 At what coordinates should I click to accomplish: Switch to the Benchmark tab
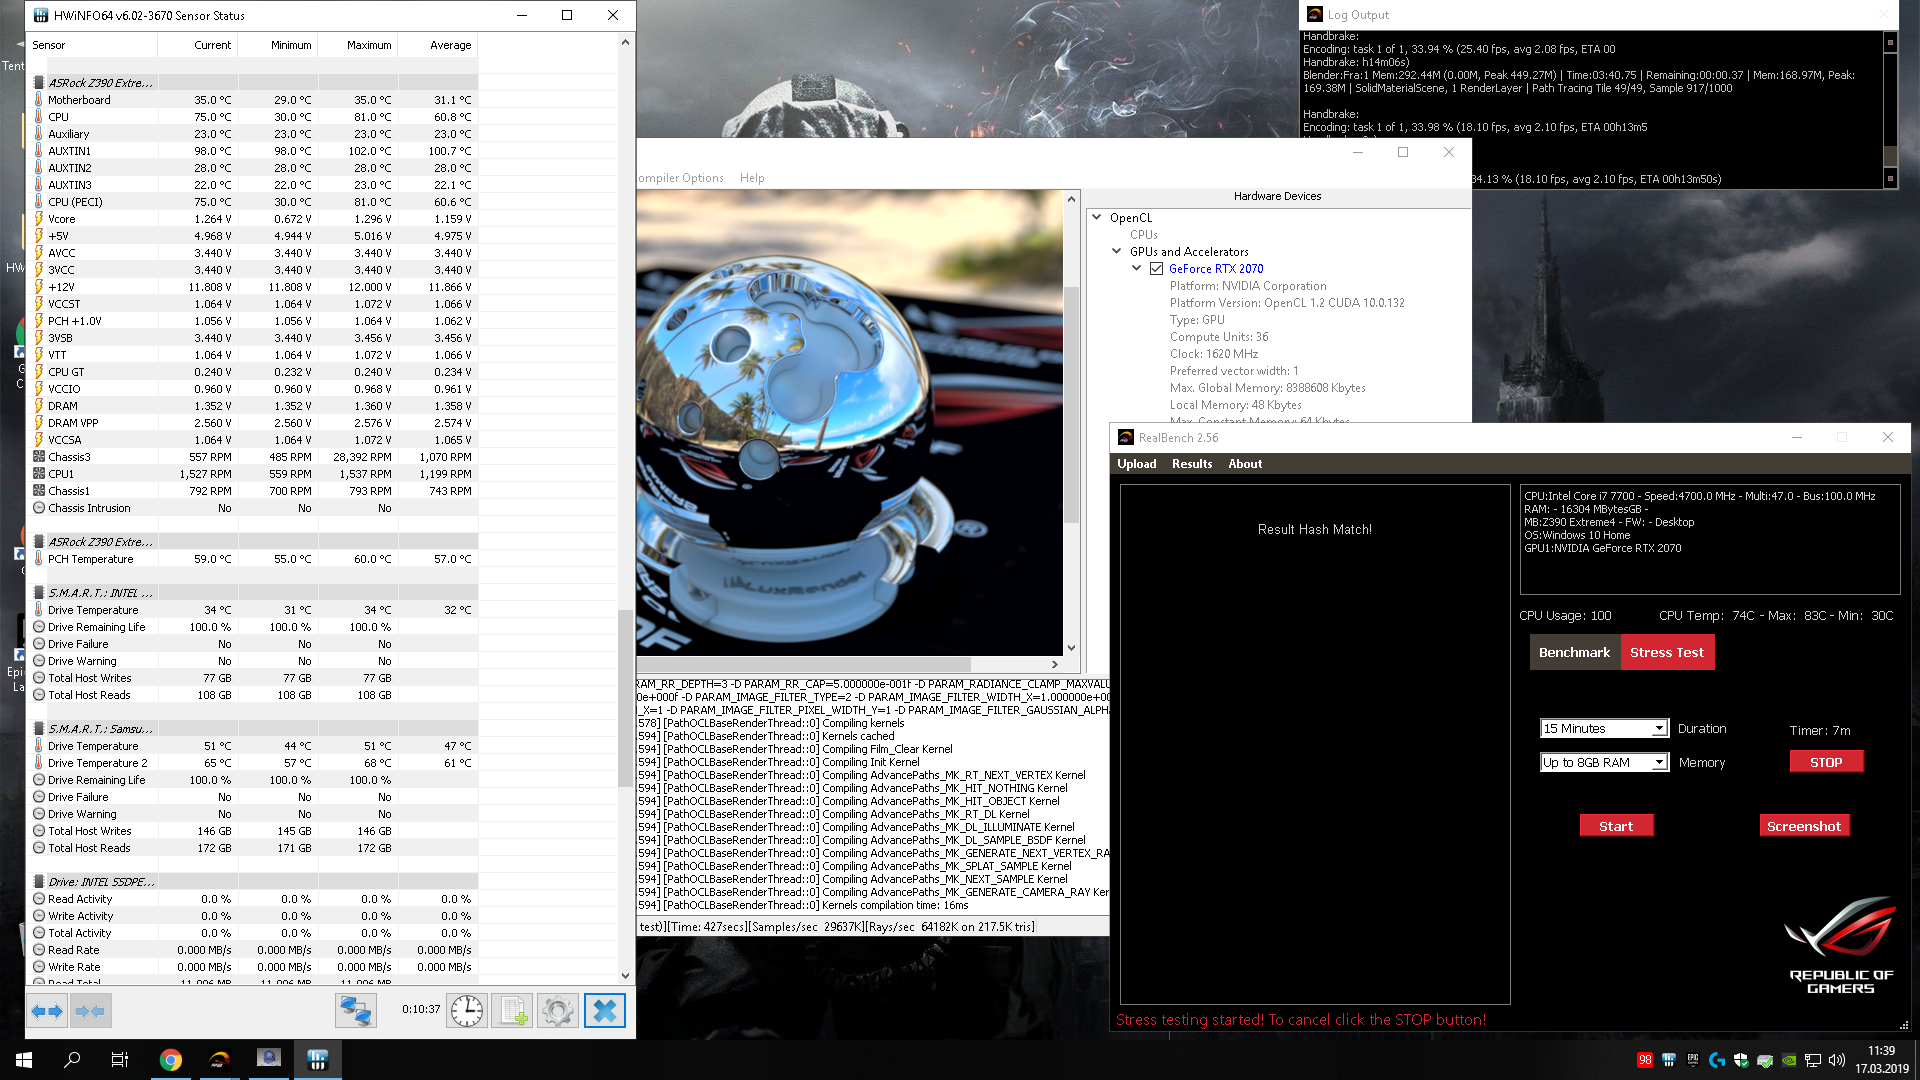tap(1574, 652)
